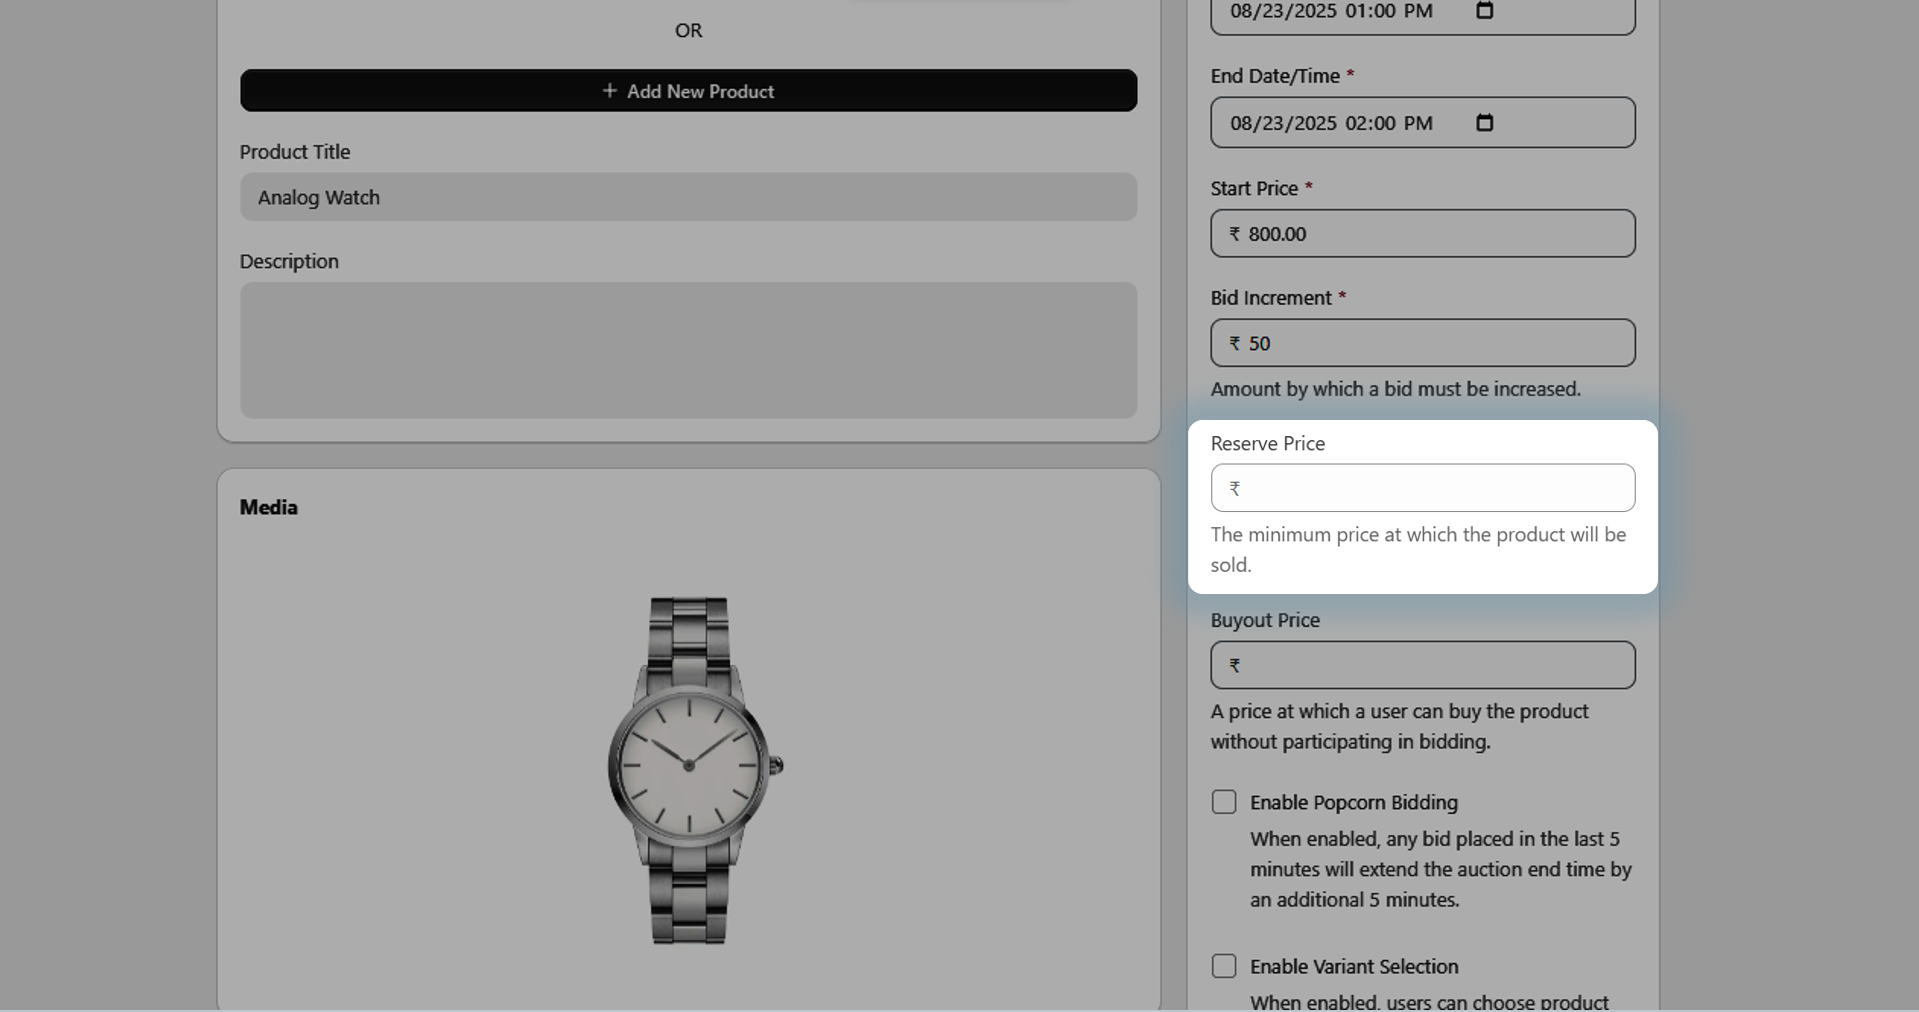Enable the Popcorn Bidding checkbox
This screenshot has height=1012, width=1919.
click(x=1224, y=802)
